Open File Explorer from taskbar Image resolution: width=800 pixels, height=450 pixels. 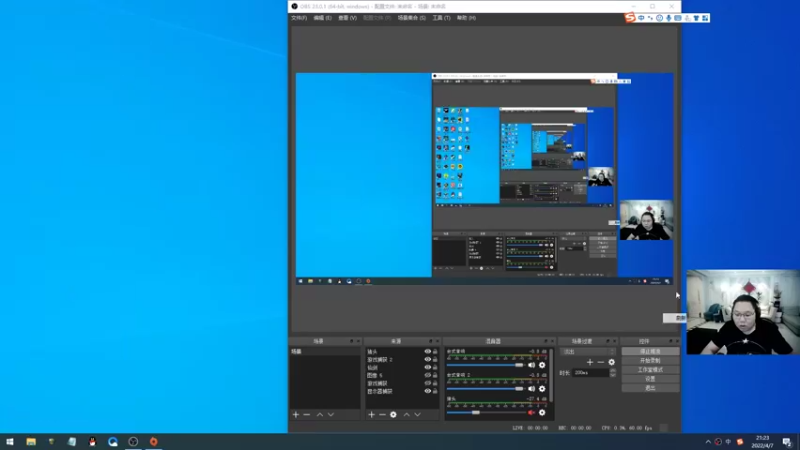(x=31, y=442)
